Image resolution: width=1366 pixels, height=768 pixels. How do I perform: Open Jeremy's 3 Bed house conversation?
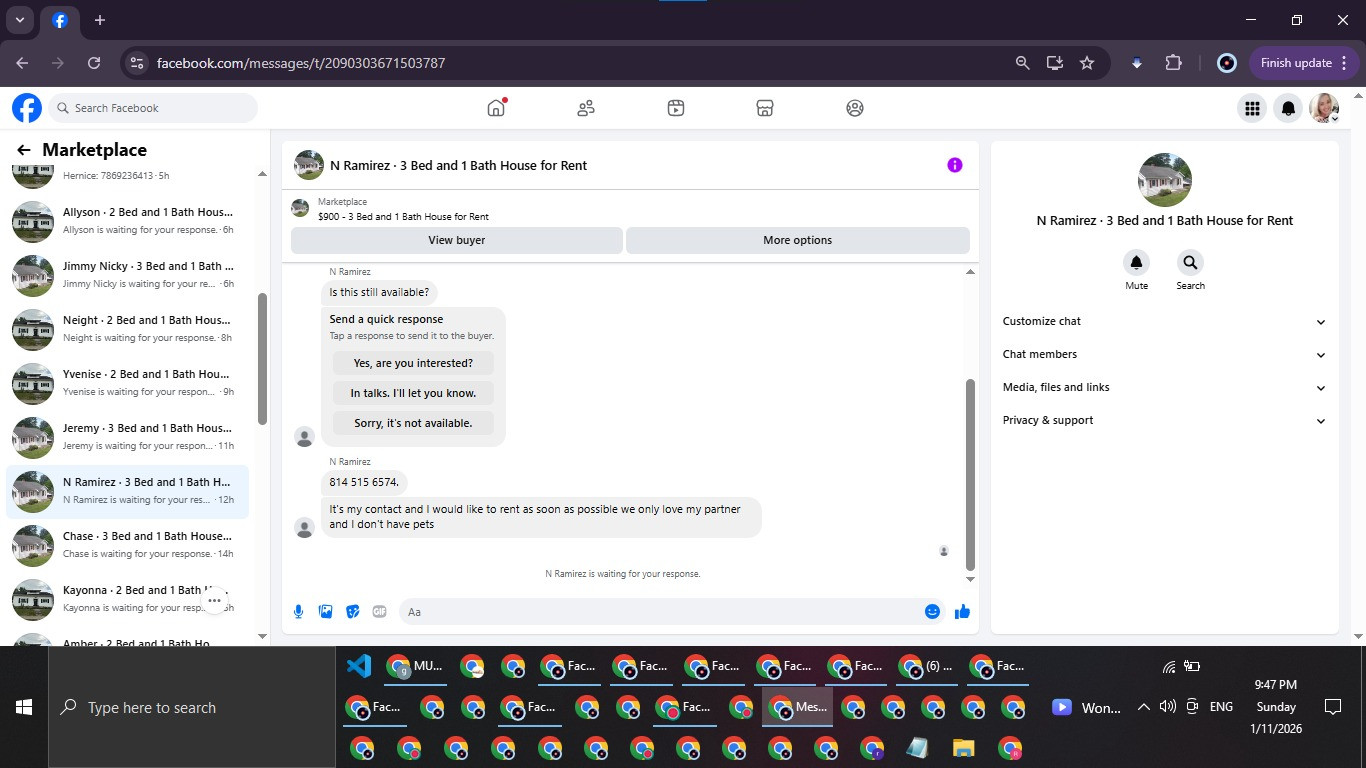(128, 437)
